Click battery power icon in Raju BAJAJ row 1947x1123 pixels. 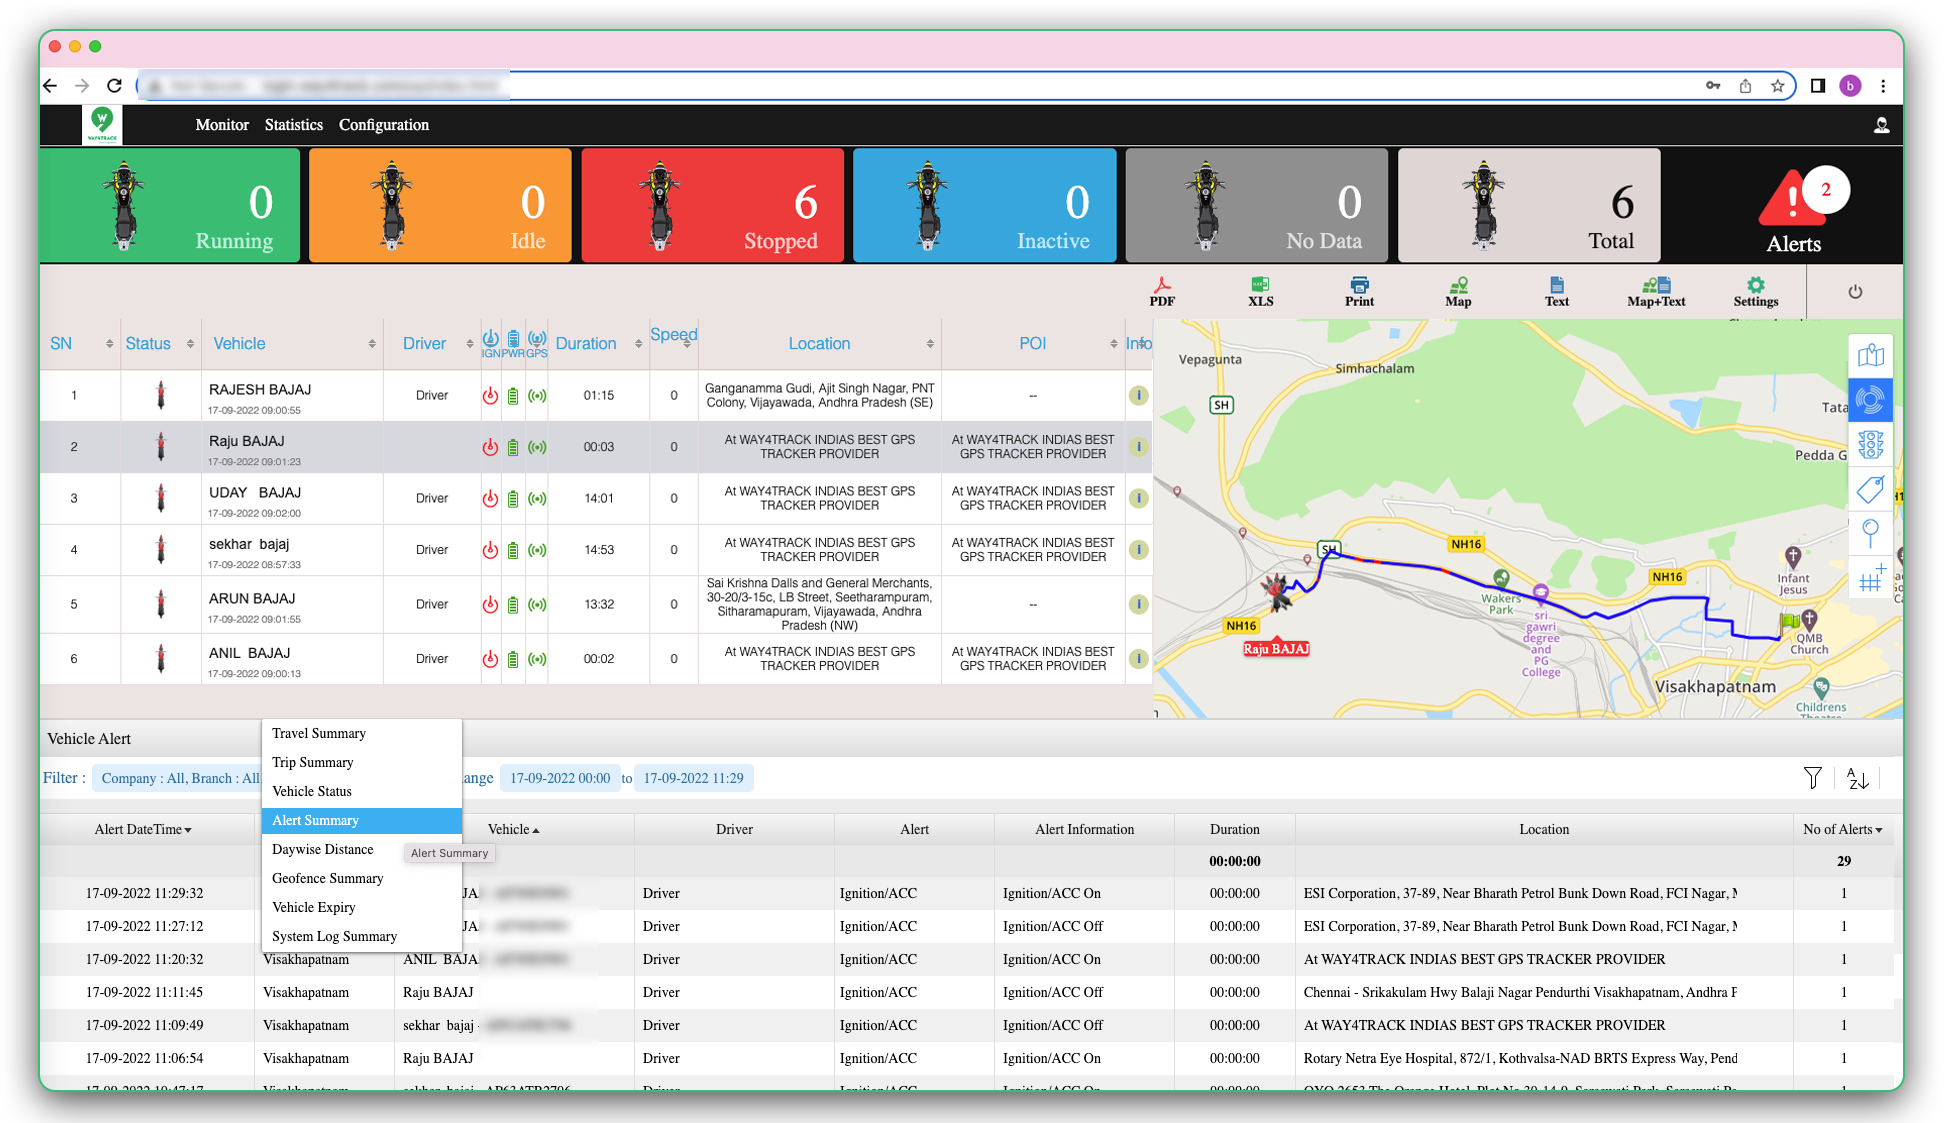tap(513, 447)
